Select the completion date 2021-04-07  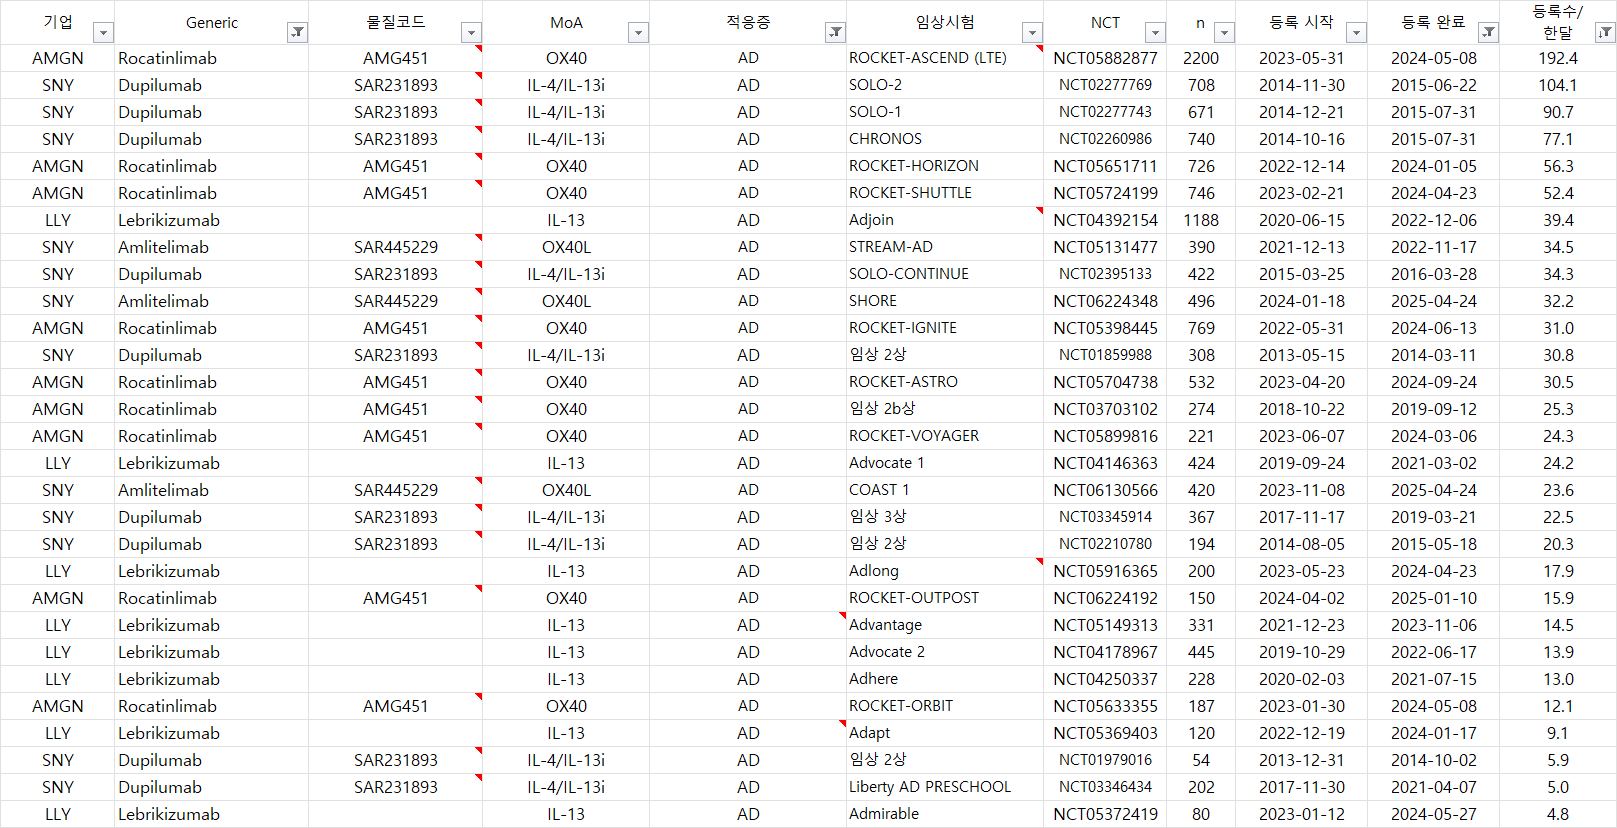1434,787
